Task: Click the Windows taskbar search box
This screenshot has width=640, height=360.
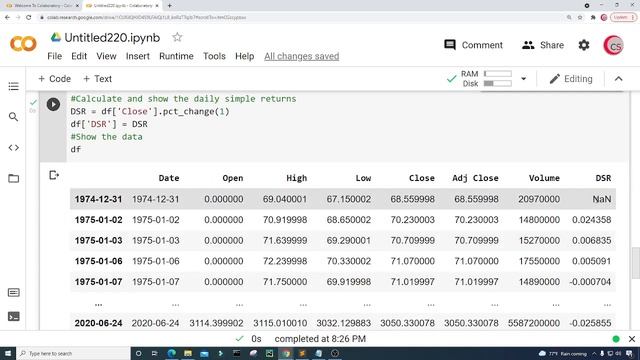Action: (73, 353)
